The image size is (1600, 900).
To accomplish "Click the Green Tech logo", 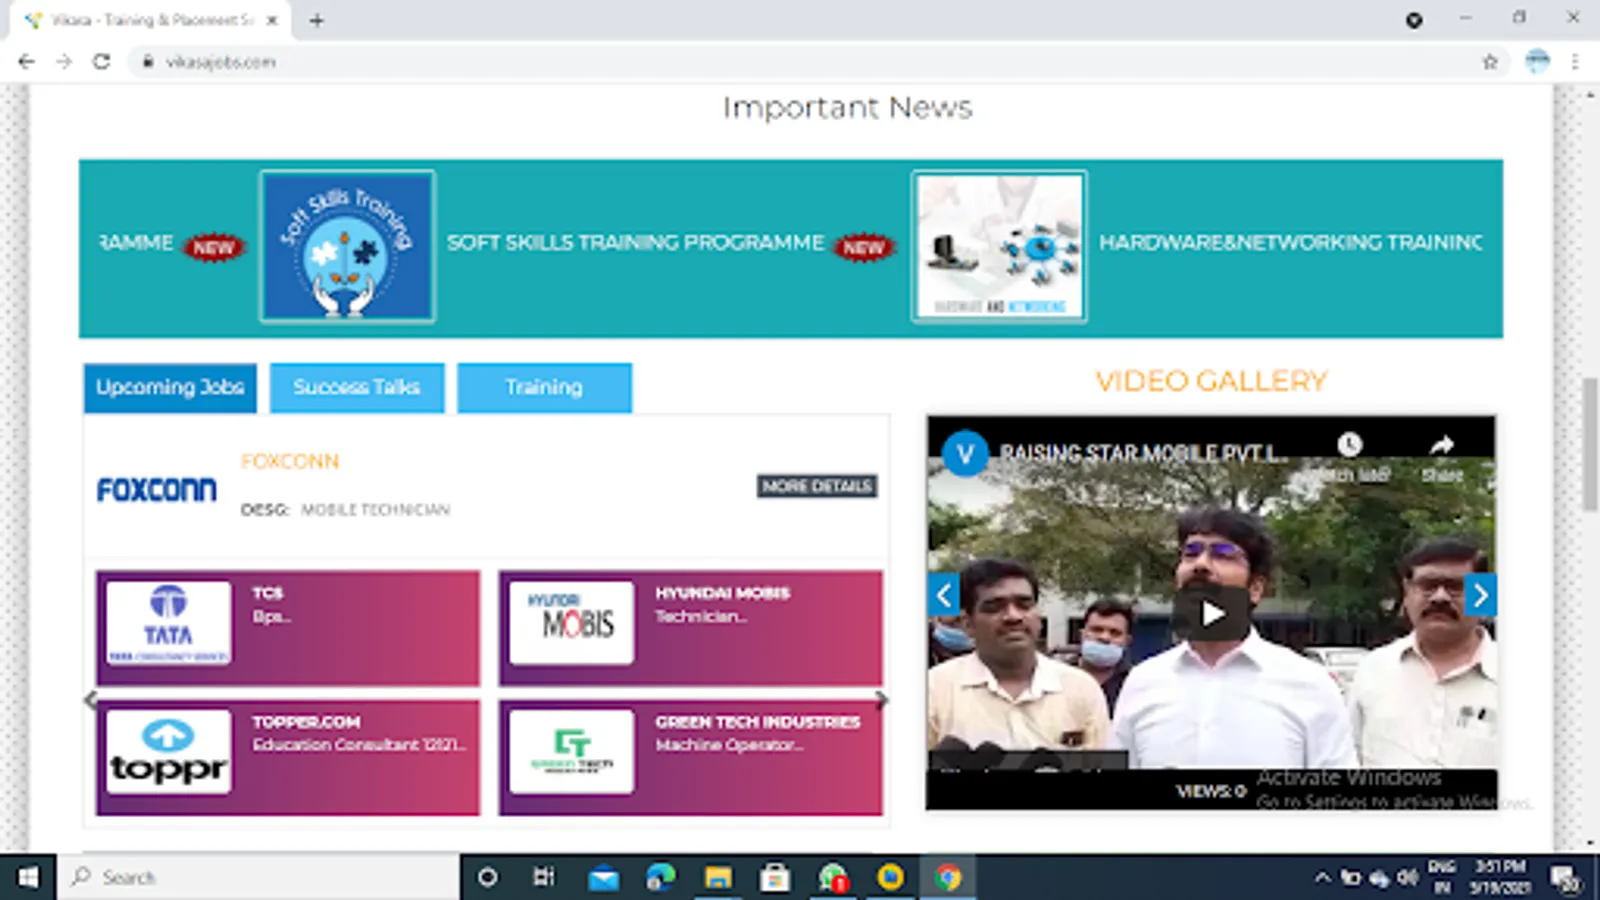I will pyautogui.click(x=571, y=752).
